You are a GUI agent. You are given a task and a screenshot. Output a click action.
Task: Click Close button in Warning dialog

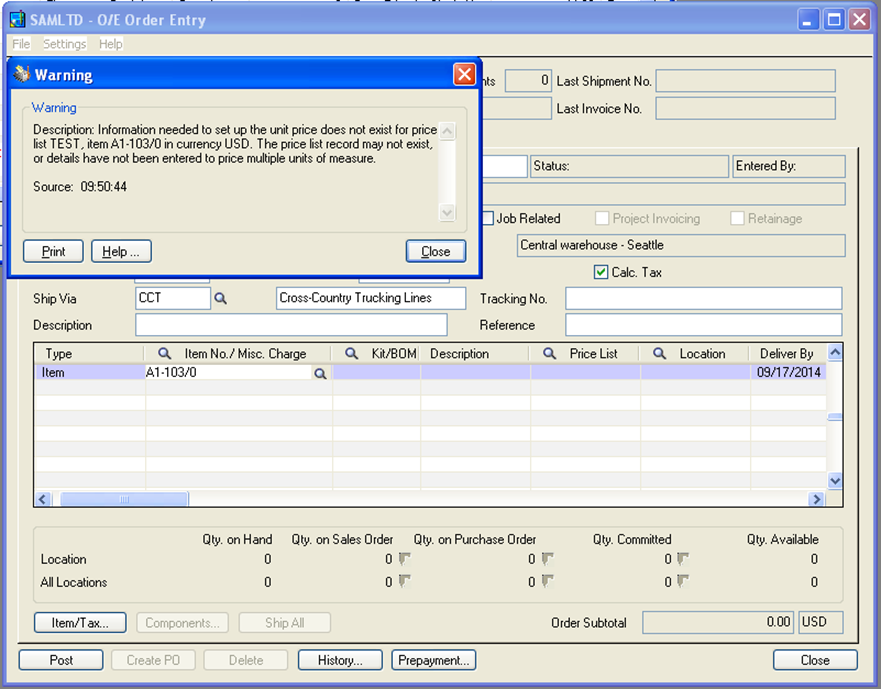[x=435, y=251]
